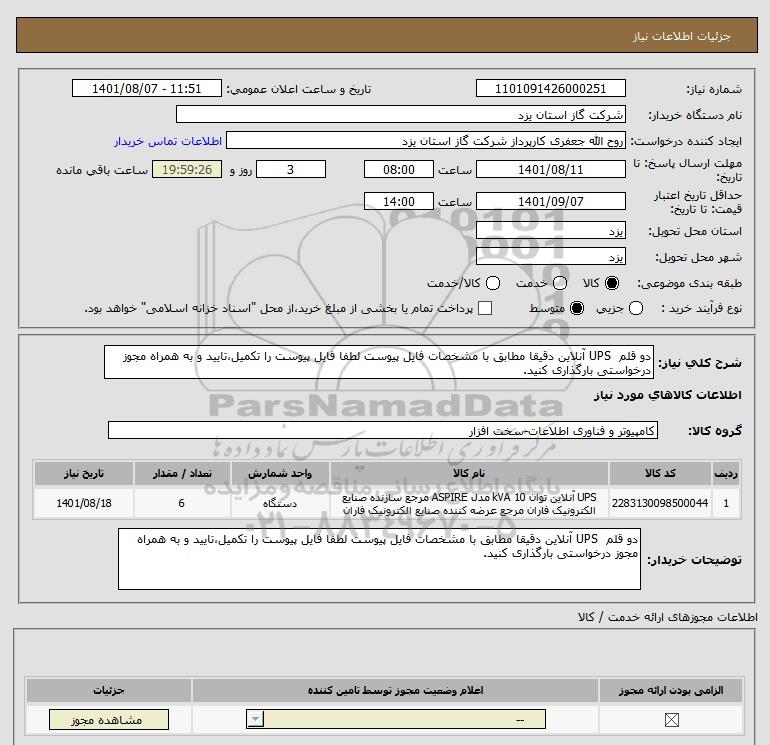Click the delivery province field یزد
The image size is (770, 745).
[x=550, y=230]
